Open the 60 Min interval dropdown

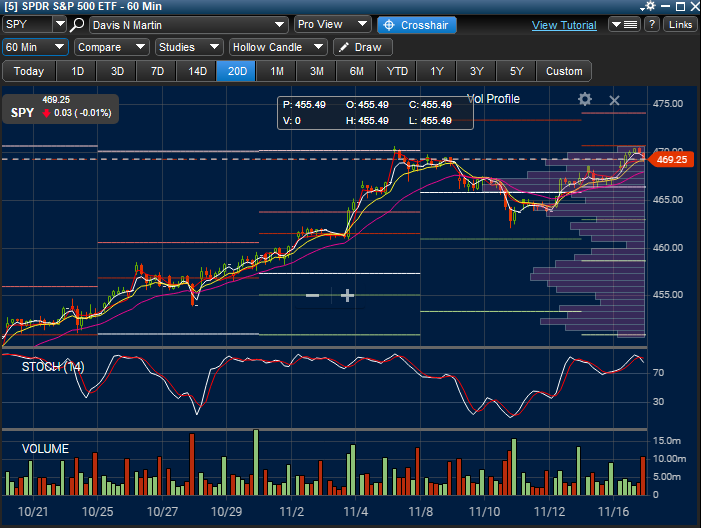[35, 47]
